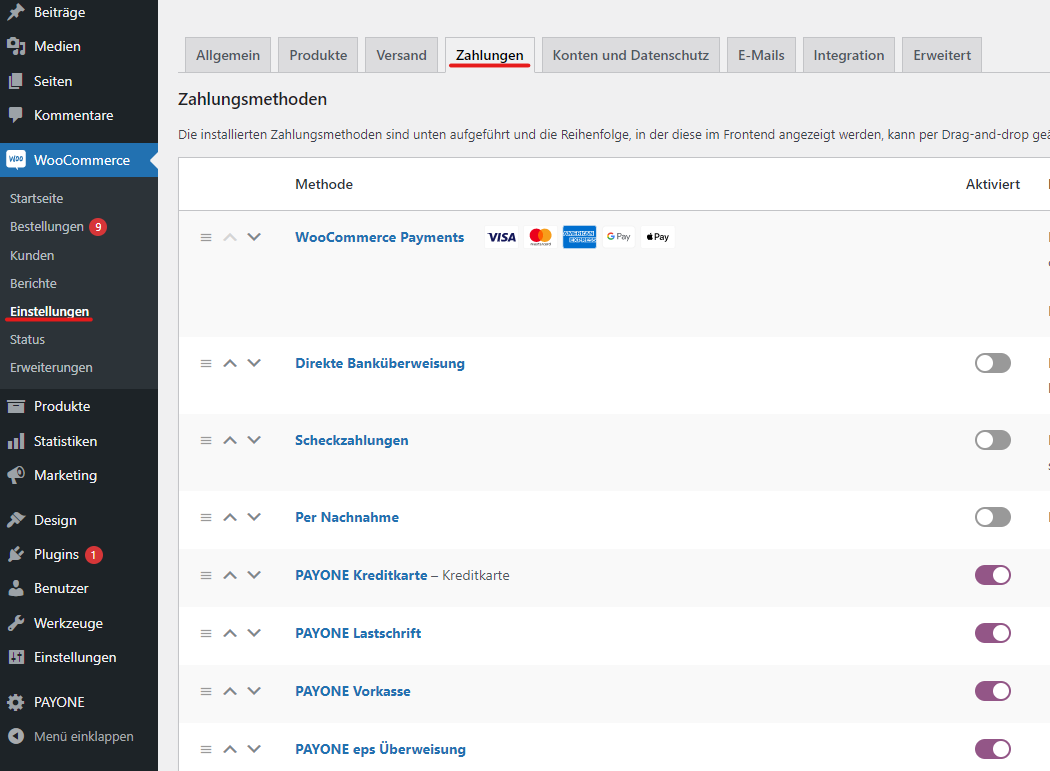The height and width of the screenshot is (771, 1050).
Task: Click the Design paintbrush icon
Action: click(16, 520)
